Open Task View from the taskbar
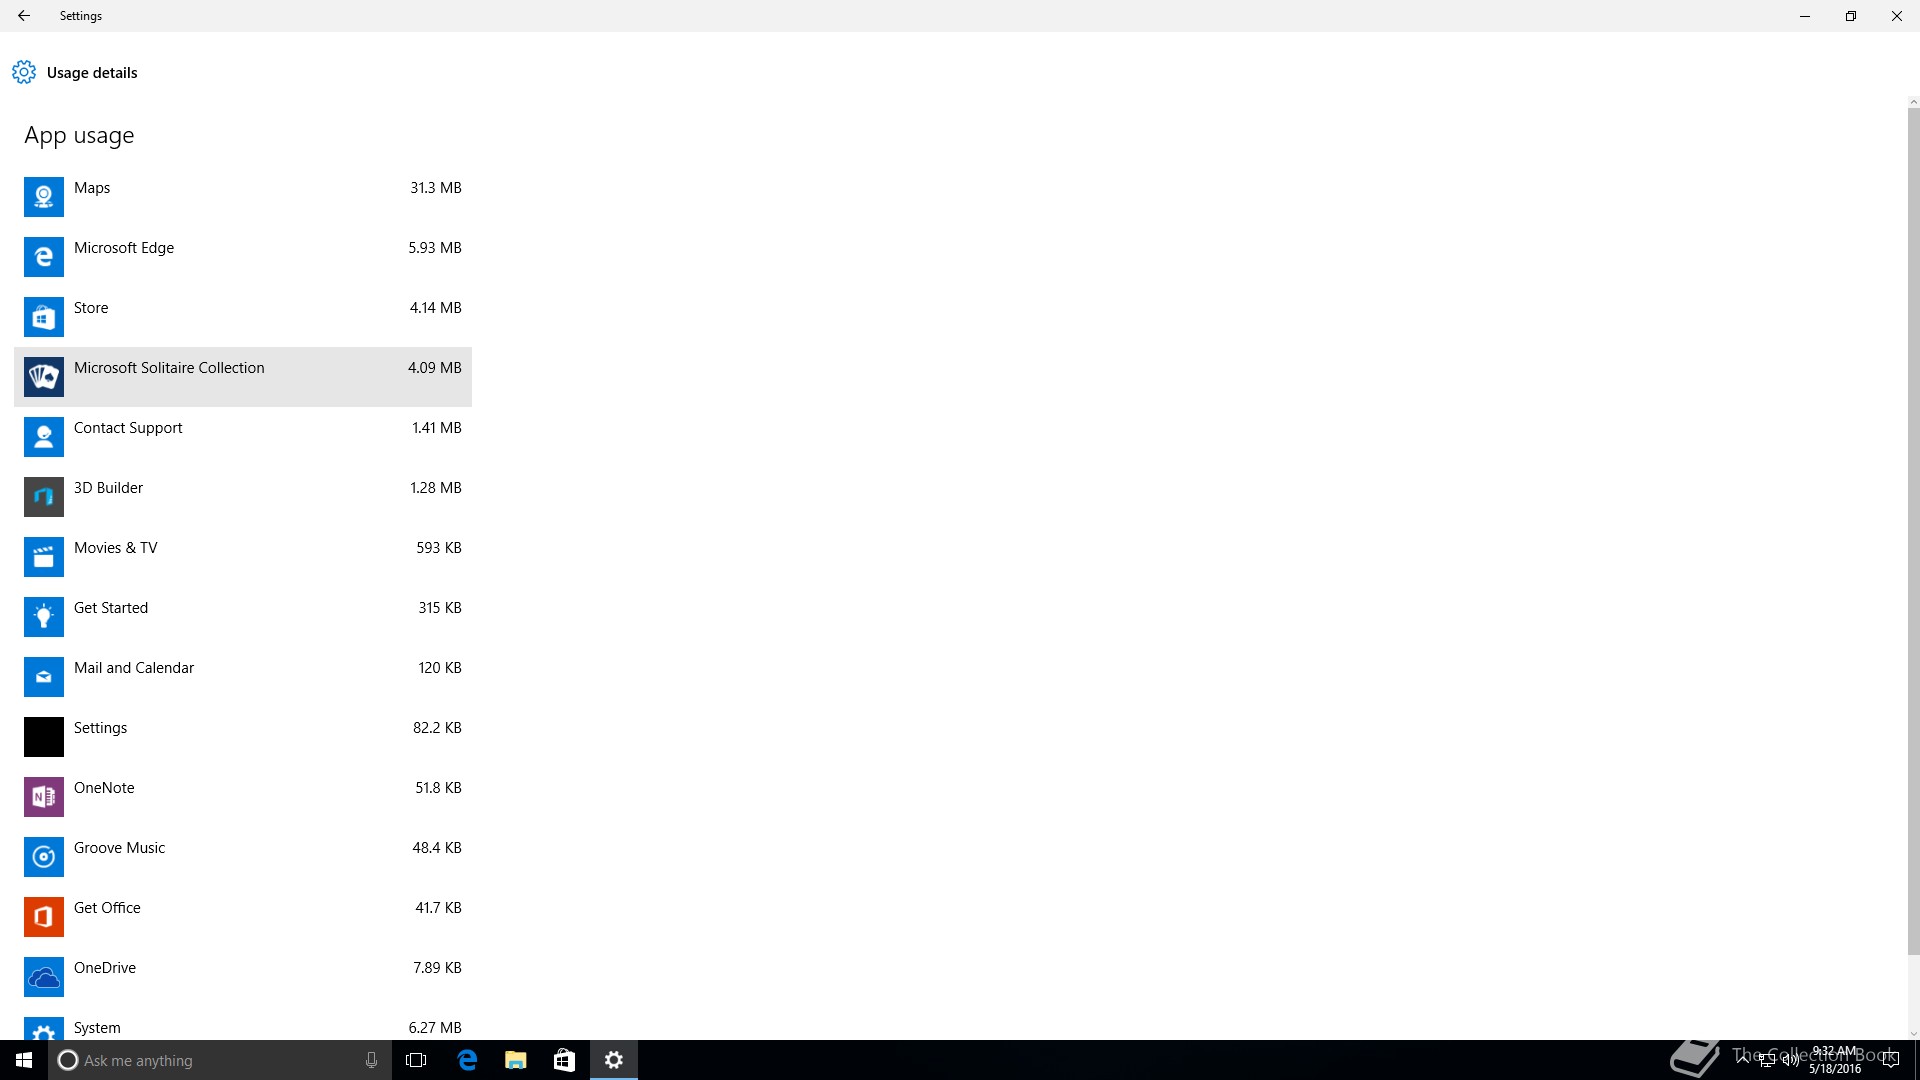Viewport: 1920px width, 1080px height. [x=416, y=1060]
